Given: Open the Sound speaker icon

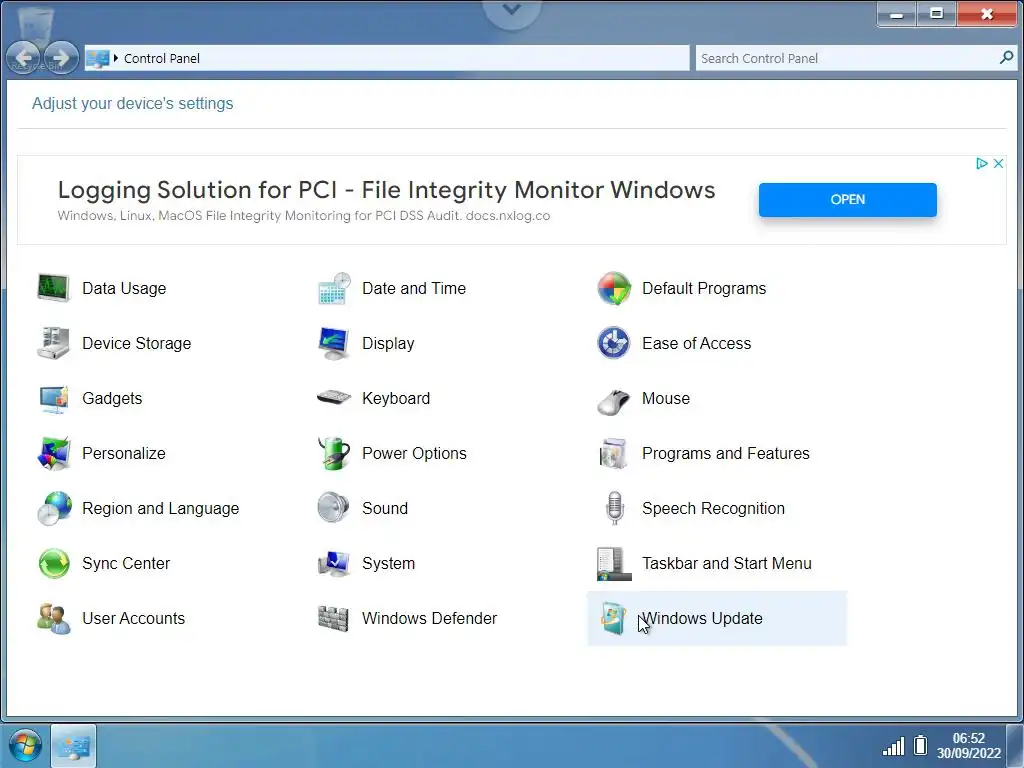Looking at the screenshot, I should pyautogui.click(x=334, y=508).
